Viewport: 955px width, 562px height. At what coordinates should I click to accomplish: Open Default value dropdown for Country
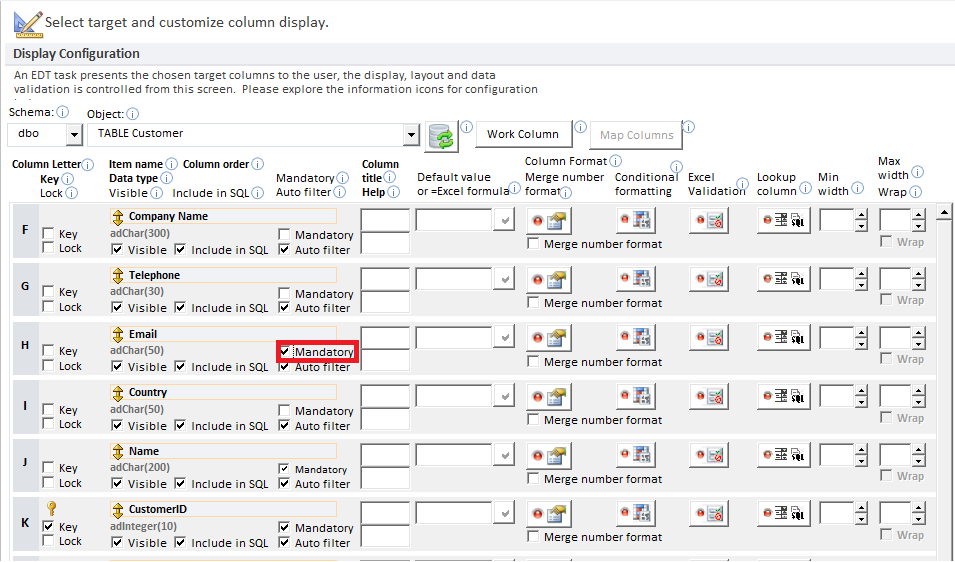[x=504, y=396]
